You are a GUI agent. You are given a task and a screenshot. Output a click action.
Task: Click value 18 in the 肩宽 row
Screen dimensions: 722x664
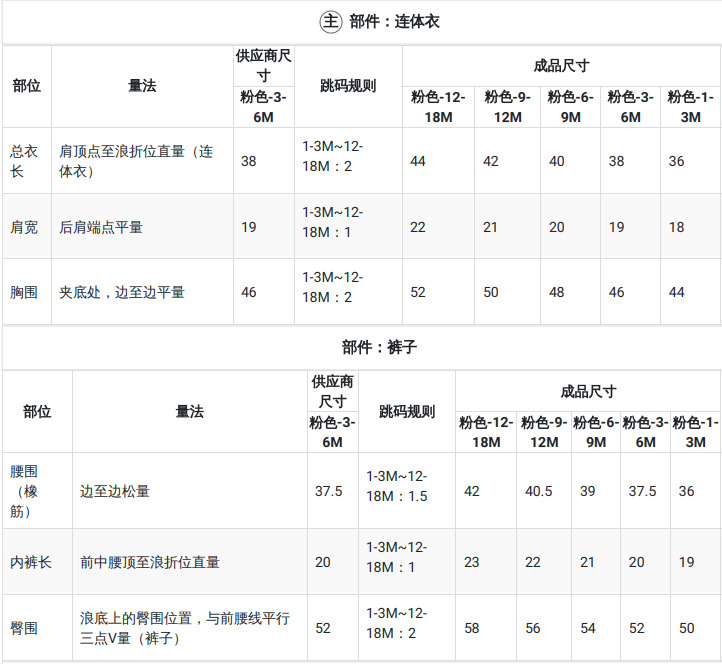click(x=676, y=227)
